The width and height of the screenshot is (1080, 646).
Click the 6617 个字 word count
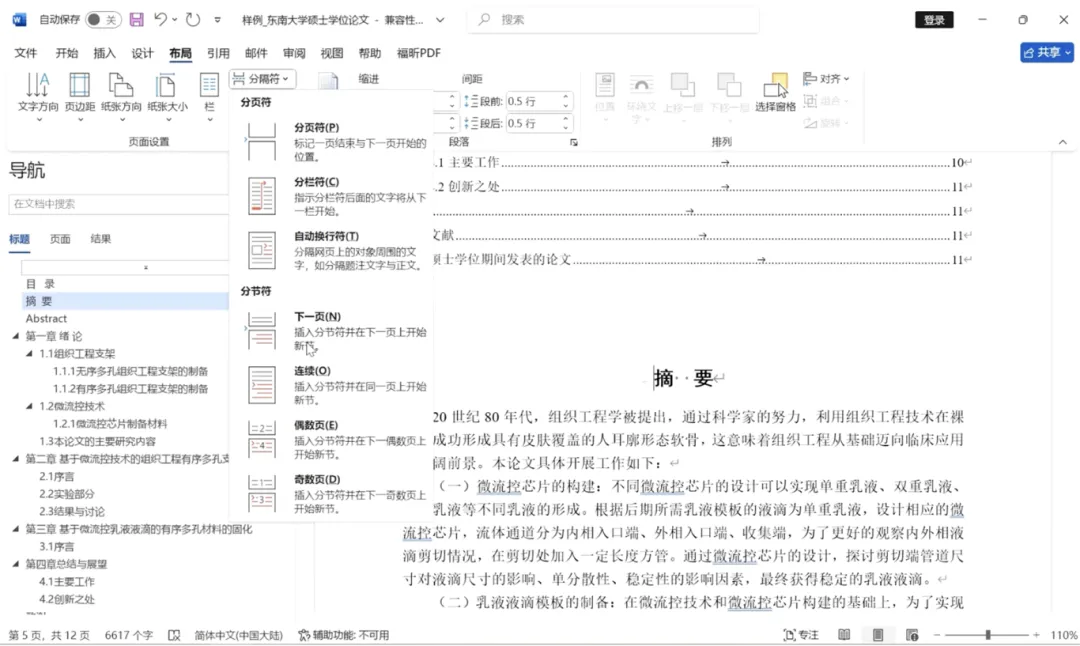[x=129, y=635]
